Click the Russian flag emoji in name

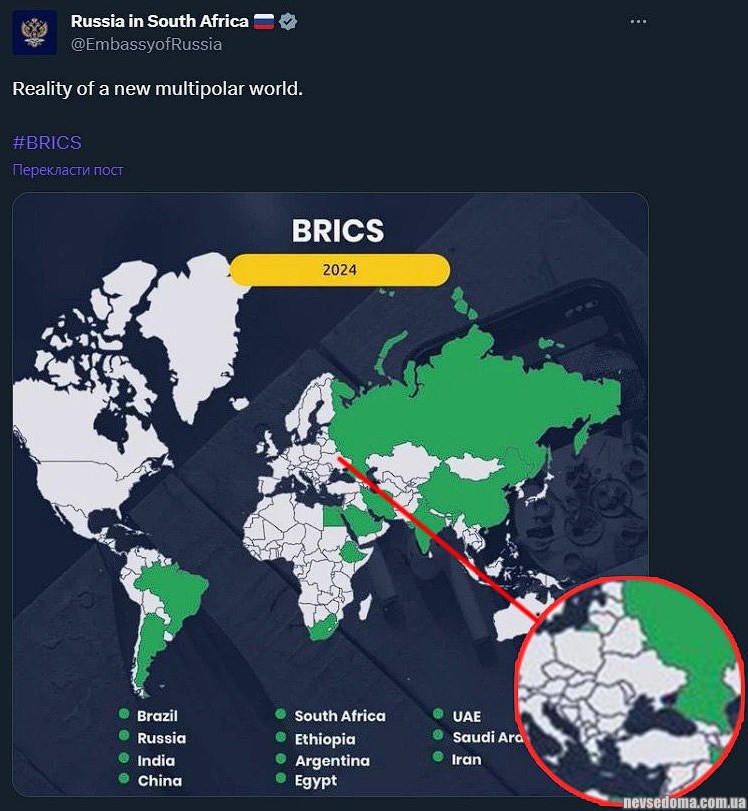(x=264, y=22)
